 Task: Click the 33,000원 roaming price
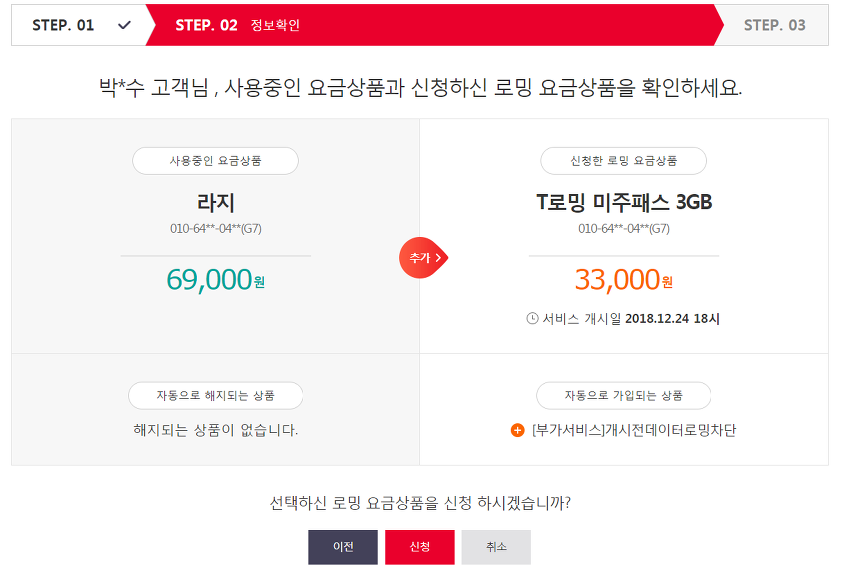(x=623, y=280)
